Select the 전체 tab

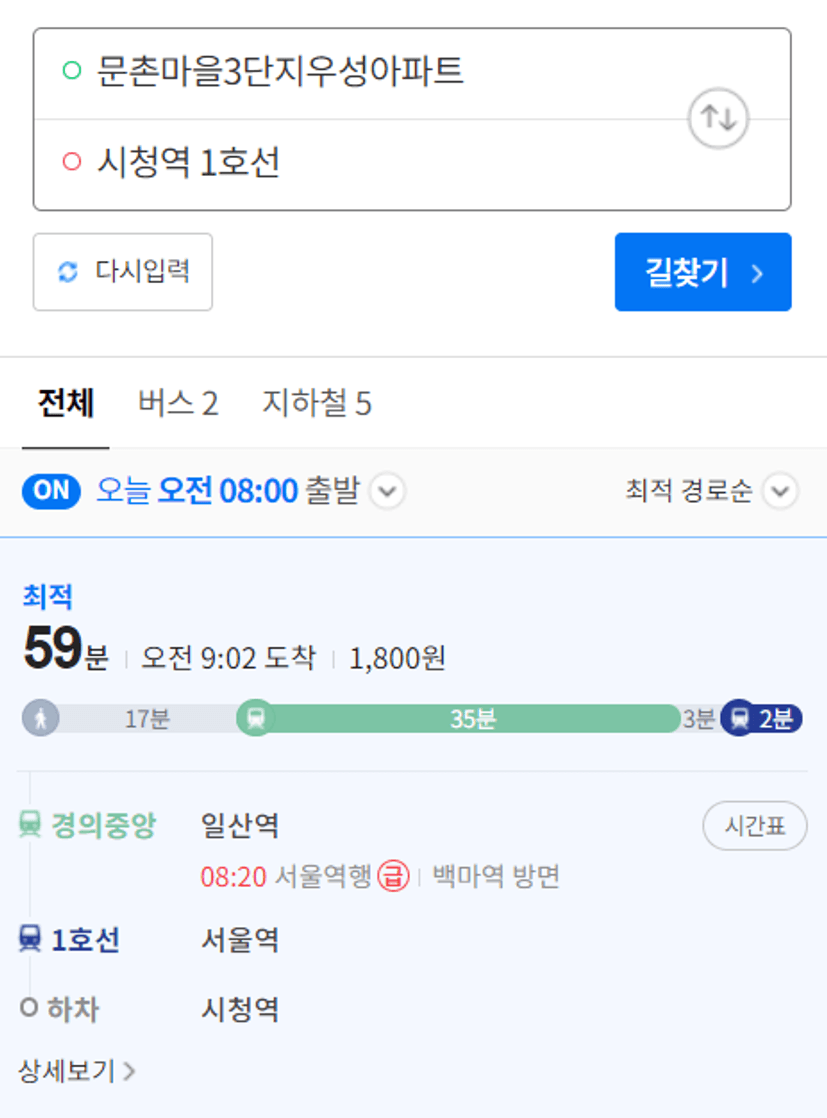pos(66,404)
